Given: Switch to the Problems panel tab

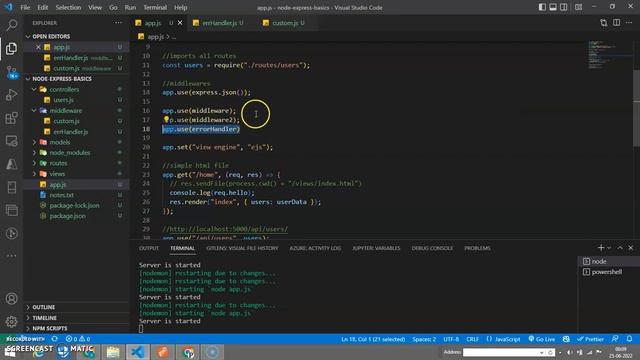Looking at the screenshot, I should point(477,248).
